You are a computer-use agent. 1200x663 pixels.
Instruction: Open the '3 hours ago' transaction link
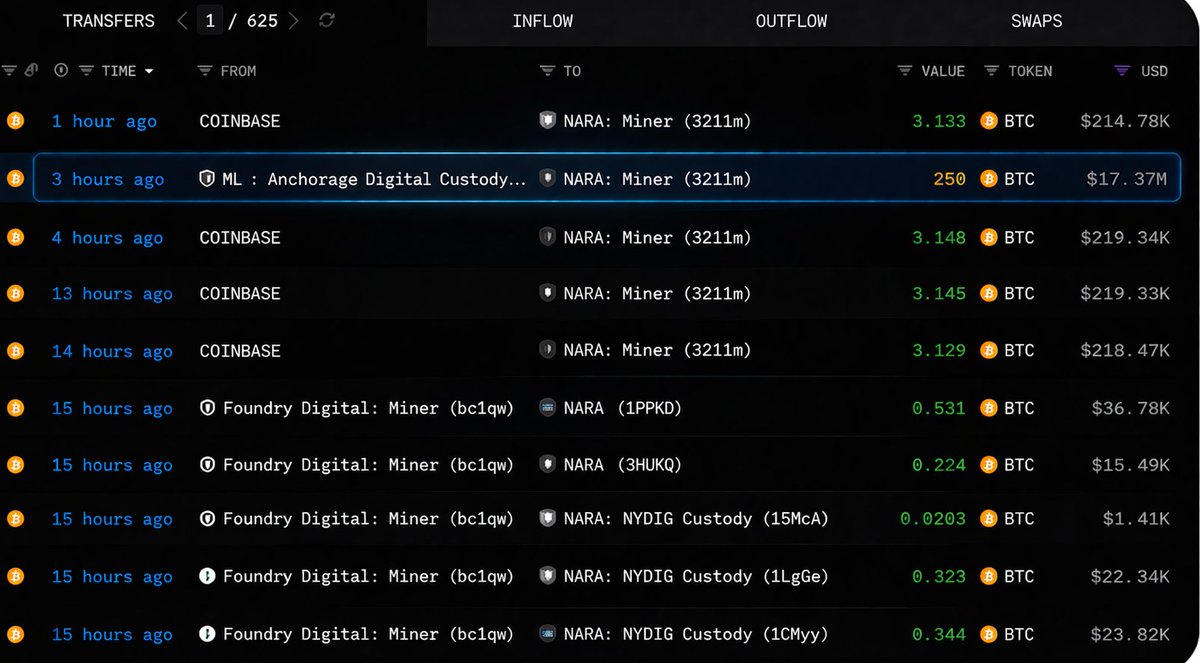107,179
